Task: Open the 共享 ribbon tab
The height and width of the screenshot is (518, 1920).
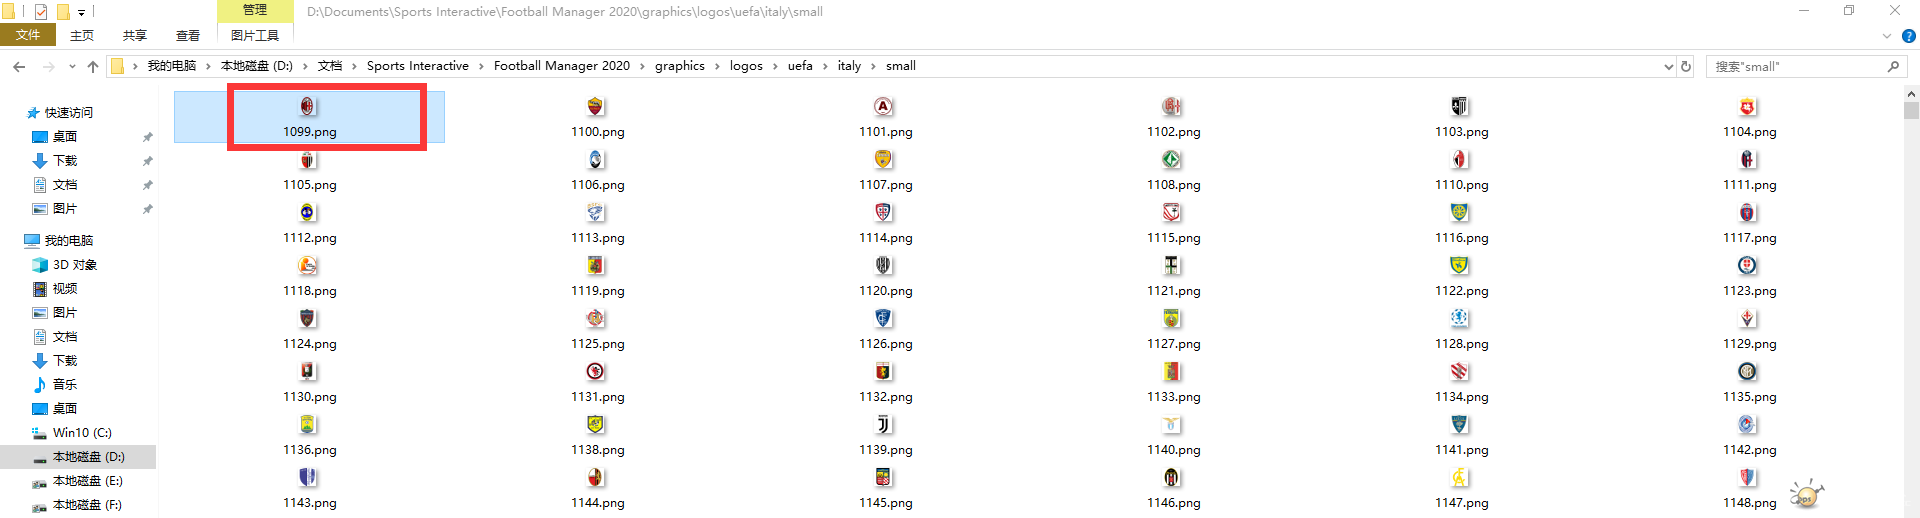Action: coord(135,35)
